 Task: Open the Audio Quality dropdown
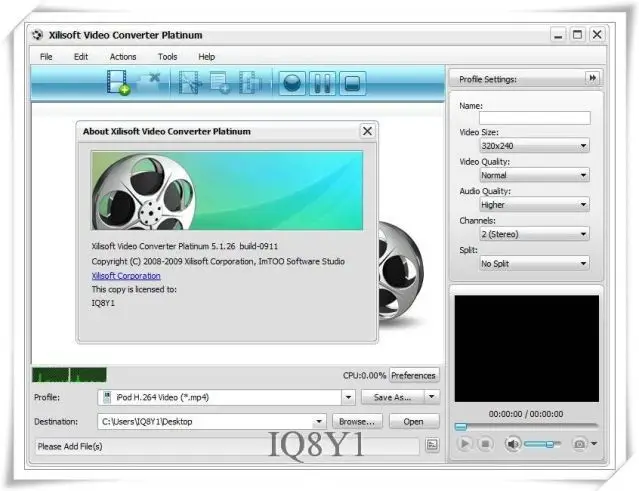click(x=535, y=205)
